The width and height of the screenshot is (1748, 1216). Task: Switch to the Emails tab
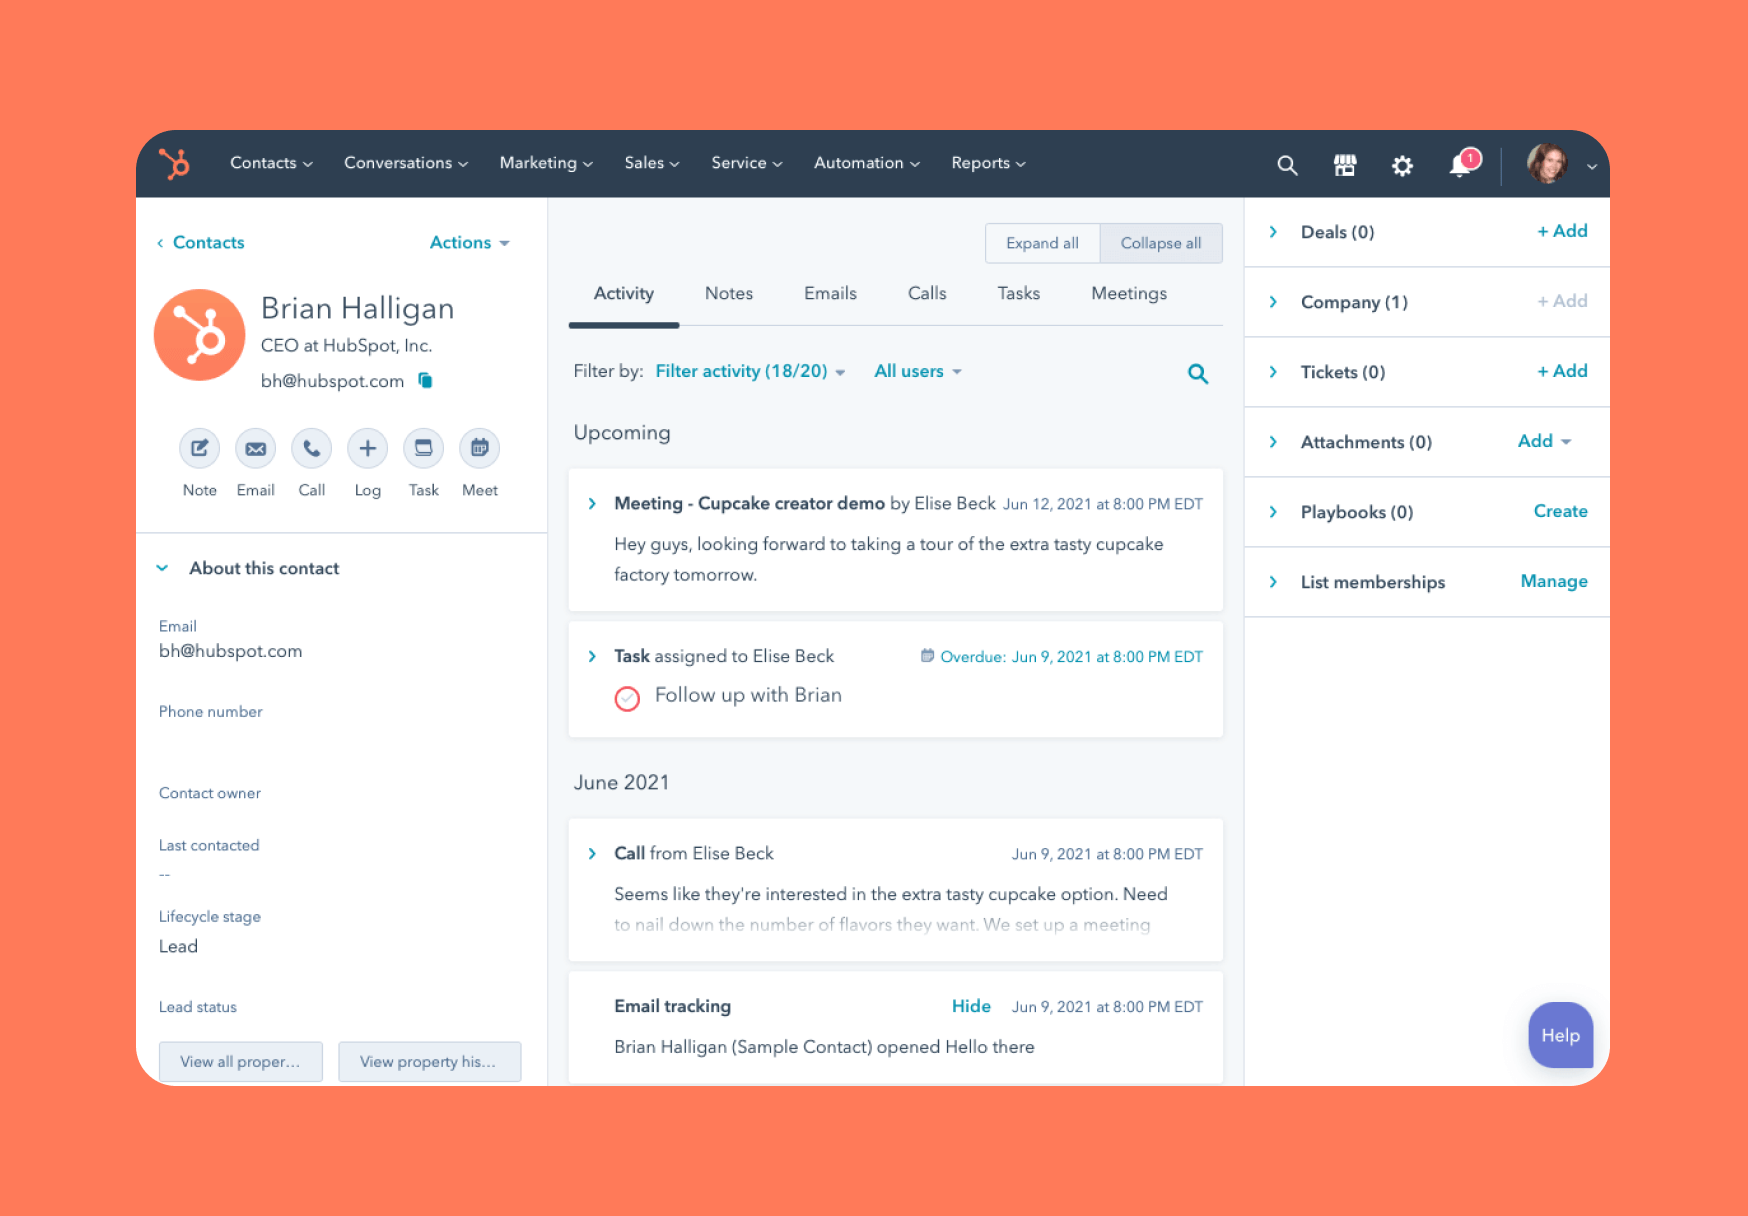(x=830, y=293)
